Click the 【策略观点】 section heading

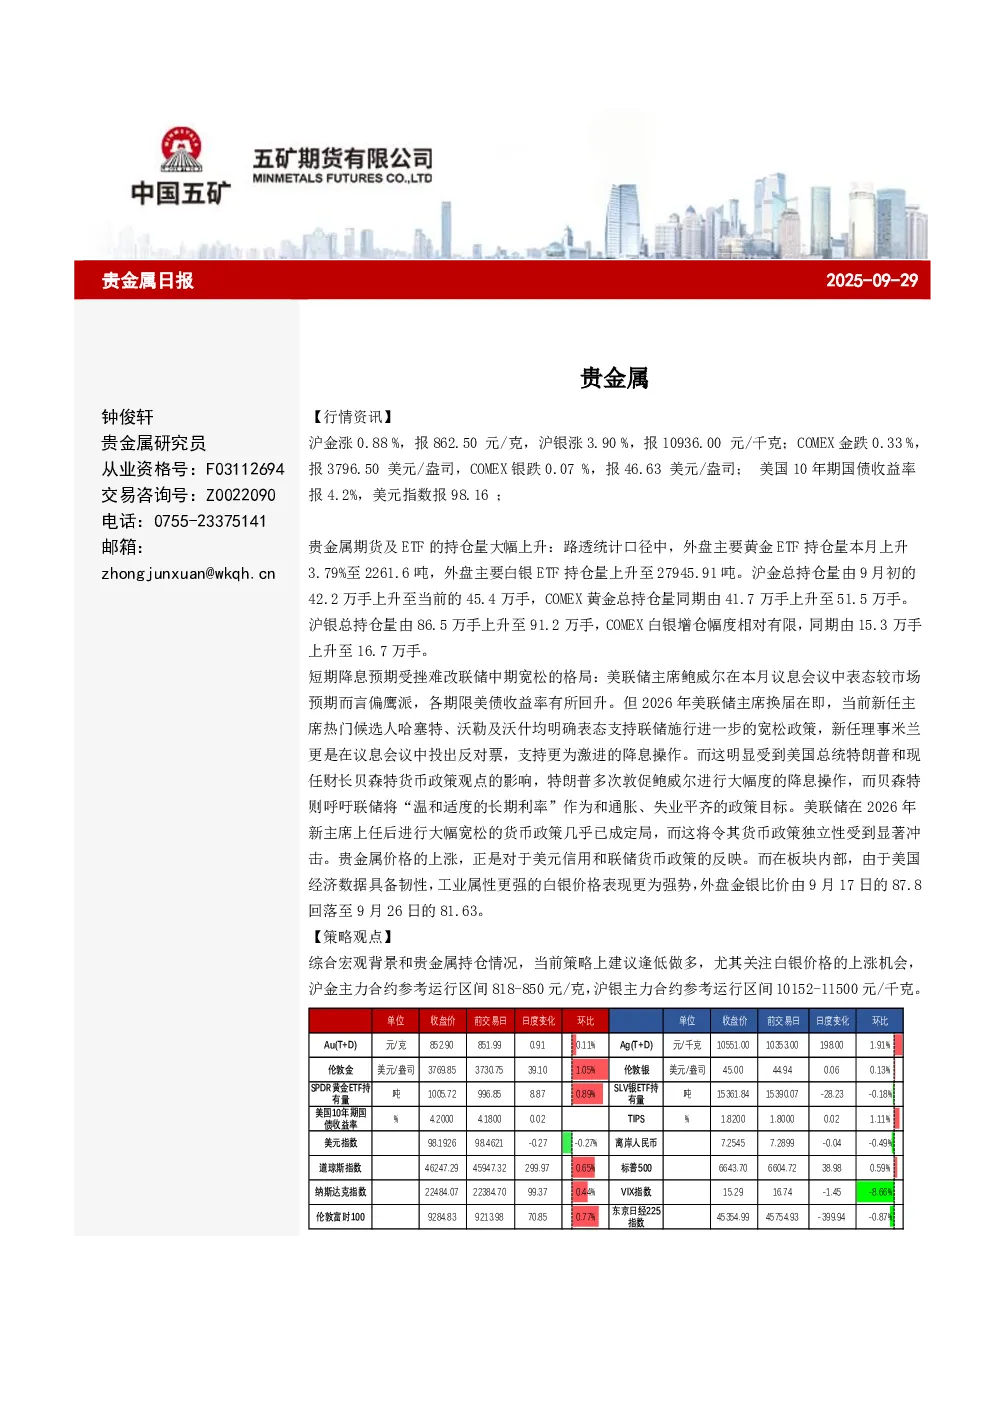pyautogui.click(x=353, y=937)
